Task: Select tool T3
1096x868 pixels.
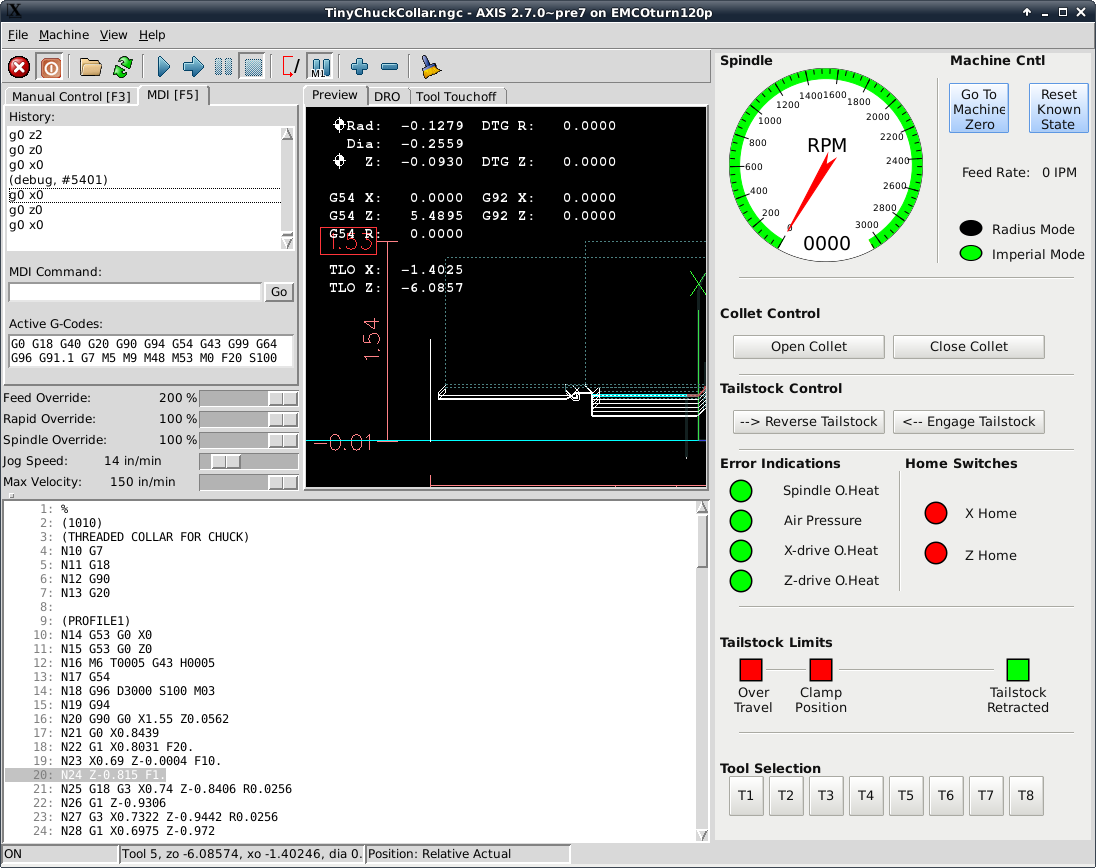Action: [x=825, y=795]
